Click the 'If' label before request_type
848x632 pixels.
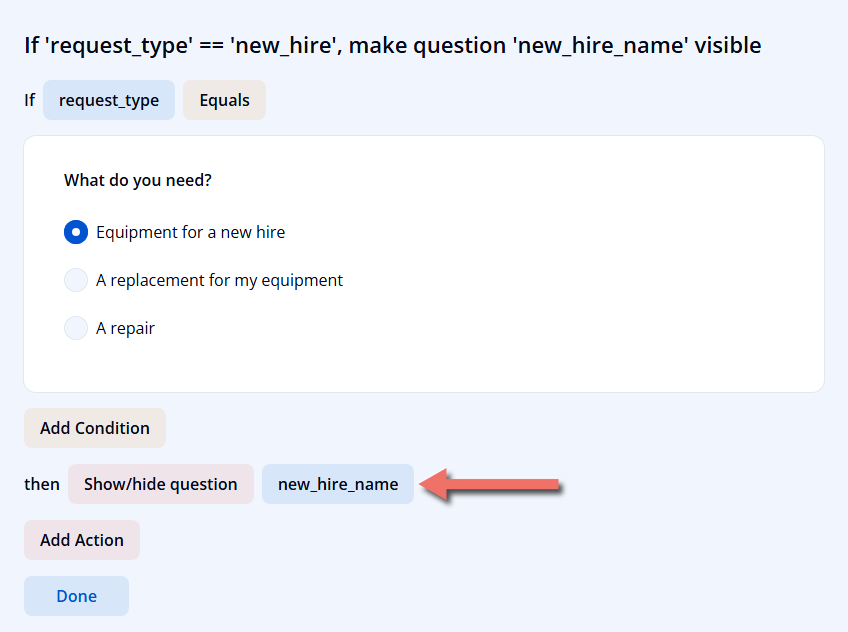pyautogui.click(x=29, y=100)
